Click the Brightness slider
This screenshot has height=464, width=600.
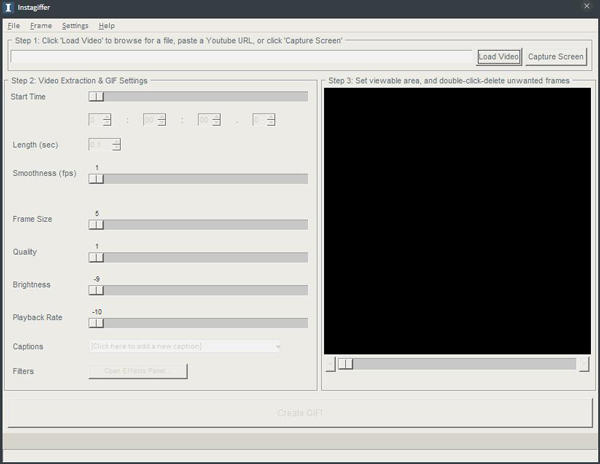pyautogui.click(x=198, y=290)
